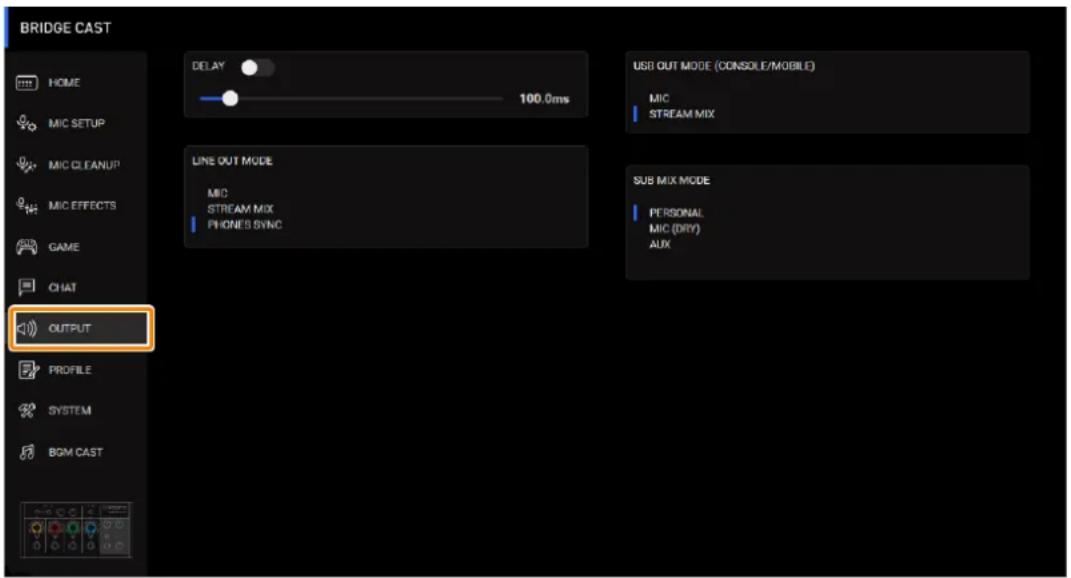Click the Game controller icon
The image size is (1071, 578).
(x=27, y=247)
